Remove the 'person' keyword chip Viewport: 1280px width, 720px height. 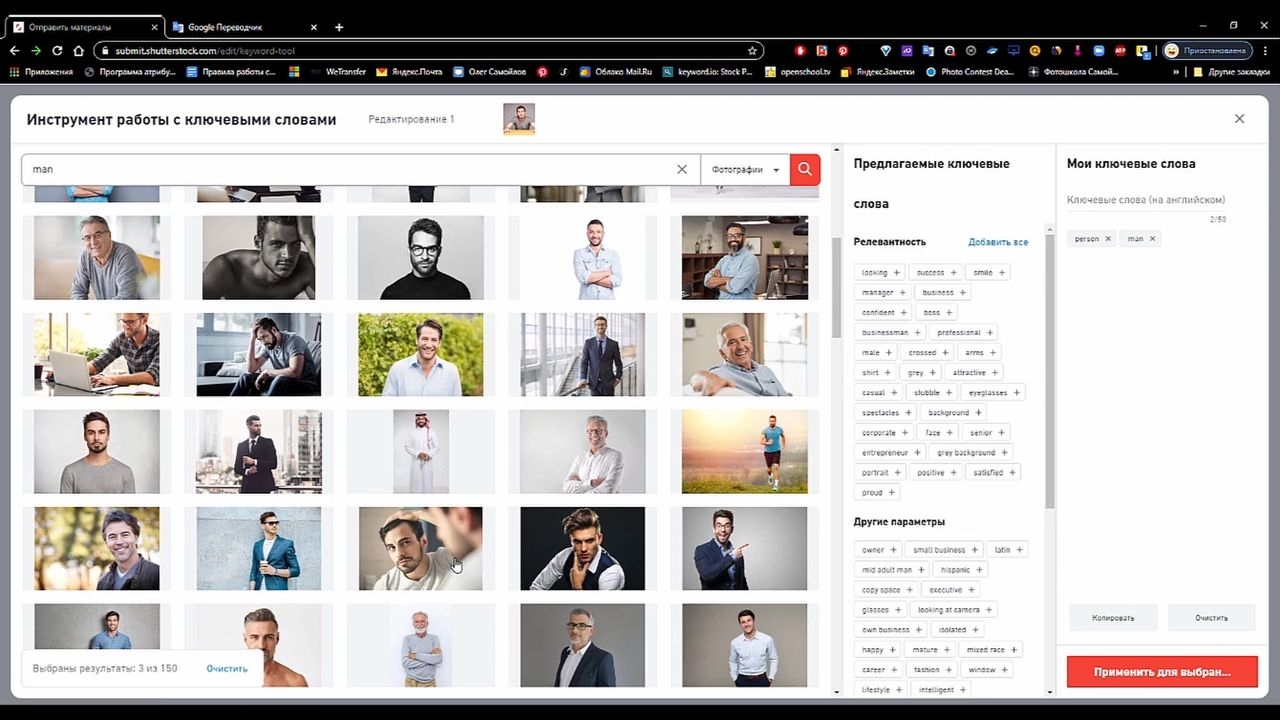pyautogui.click(x=1108, y=239)
